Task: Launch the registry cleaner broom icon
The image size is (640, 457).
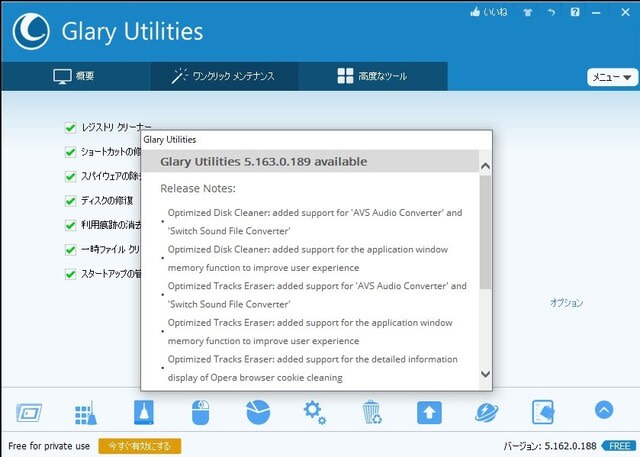Action: pyautogui.click(x=86, y=413)
